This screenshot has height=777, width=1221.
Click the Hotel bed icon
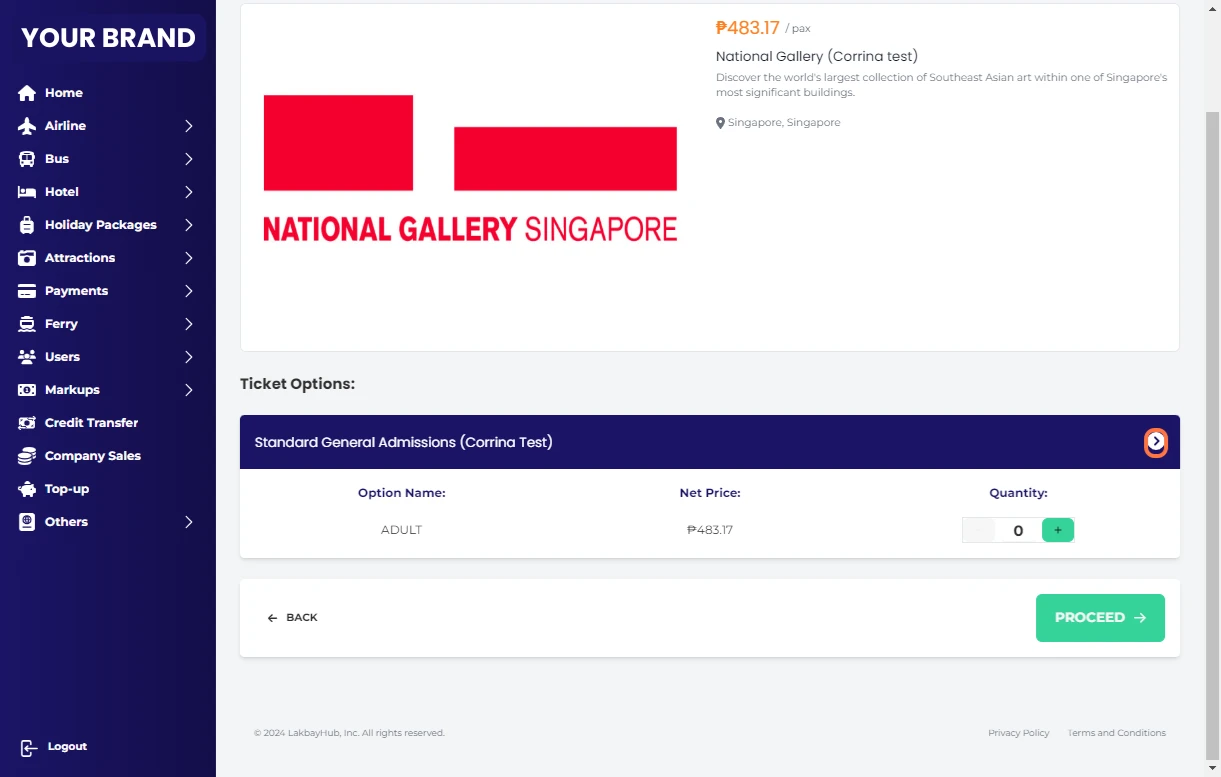(27, 192)
